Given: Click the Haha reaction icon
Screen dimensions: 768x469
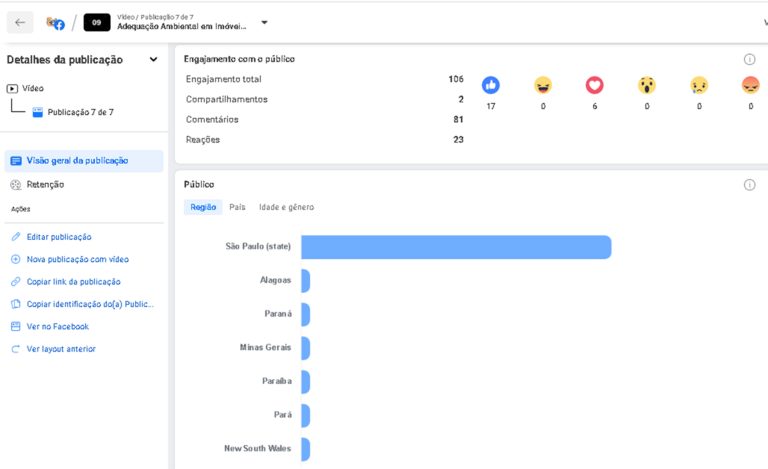Looking at the screenshot, I should [543, 85].
